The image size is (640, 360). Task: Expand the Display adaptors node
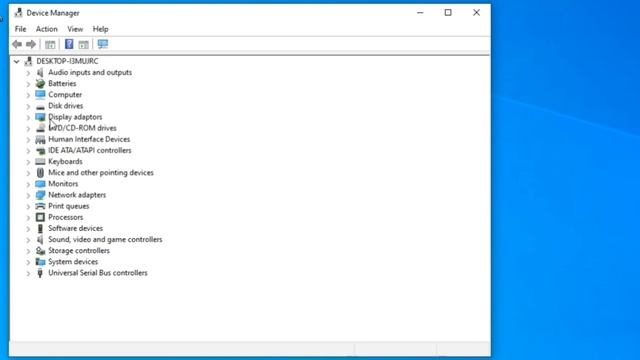(x=28, y=118)
